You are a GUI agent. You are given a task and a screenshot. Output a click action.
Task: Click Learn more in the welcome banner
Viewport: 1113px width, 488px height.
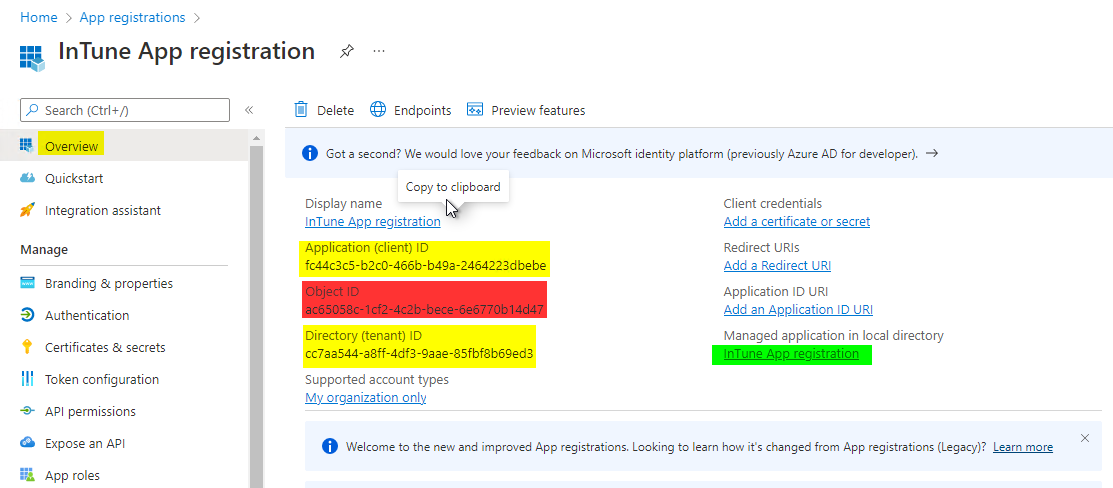tap(1023, 447)
